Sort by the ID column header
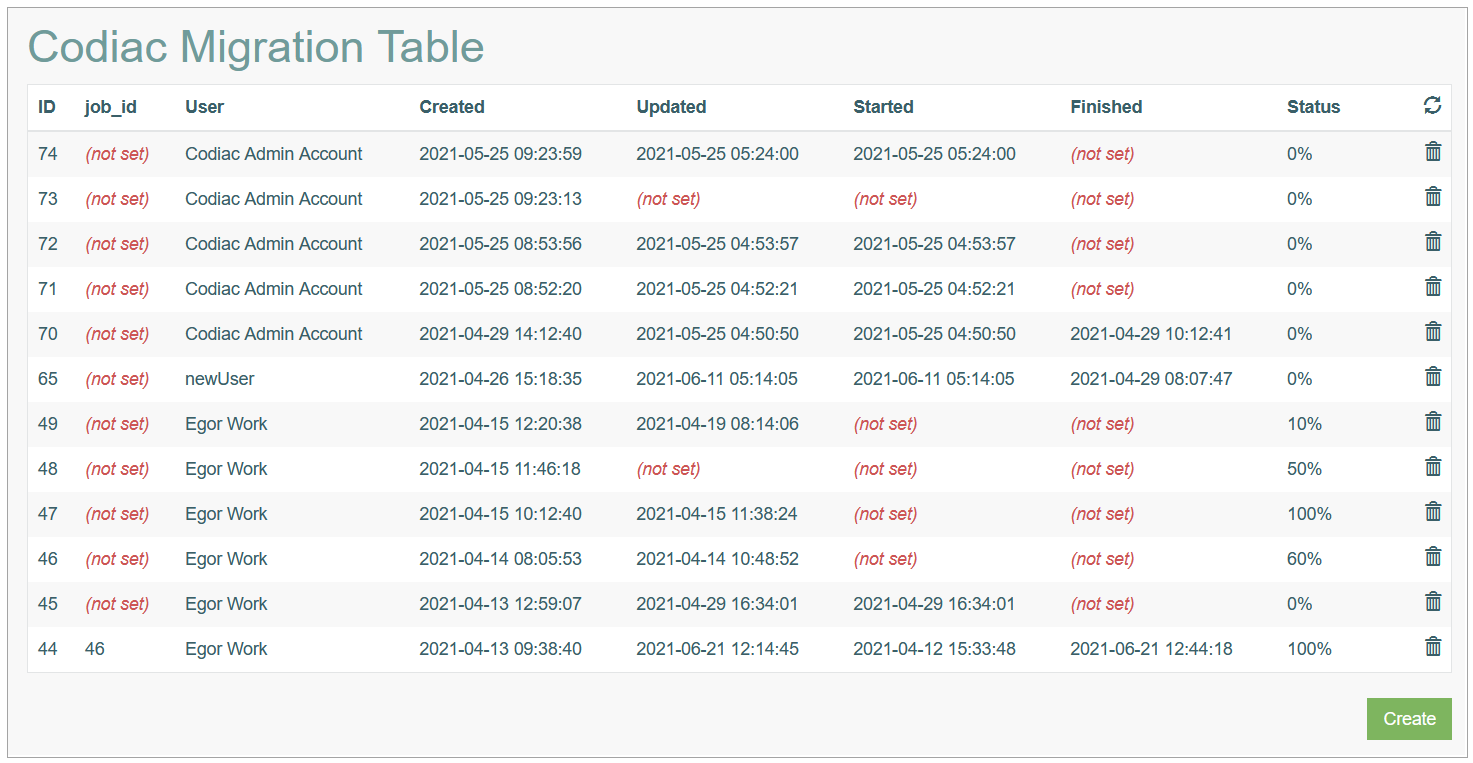Viewport: 1473px width, 763px height. 47,107
